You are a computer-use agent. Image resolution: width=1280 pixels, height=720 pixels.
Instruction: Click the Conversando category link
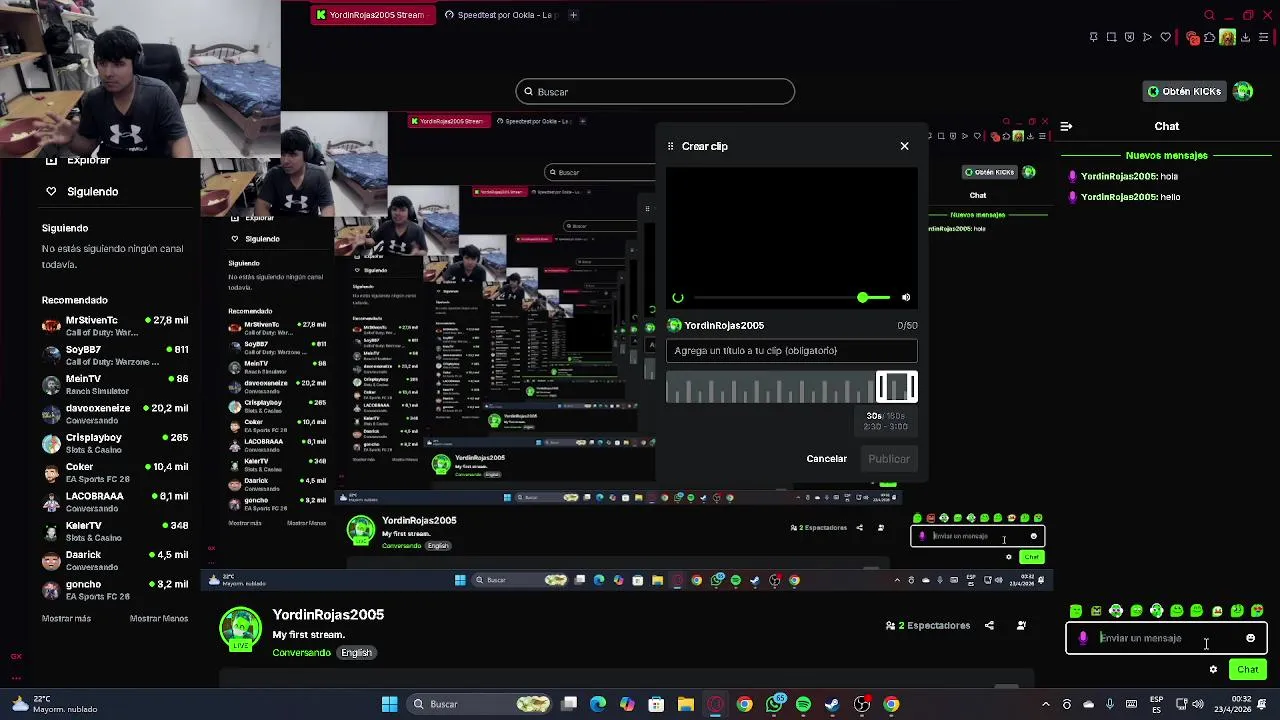point(301,653)
